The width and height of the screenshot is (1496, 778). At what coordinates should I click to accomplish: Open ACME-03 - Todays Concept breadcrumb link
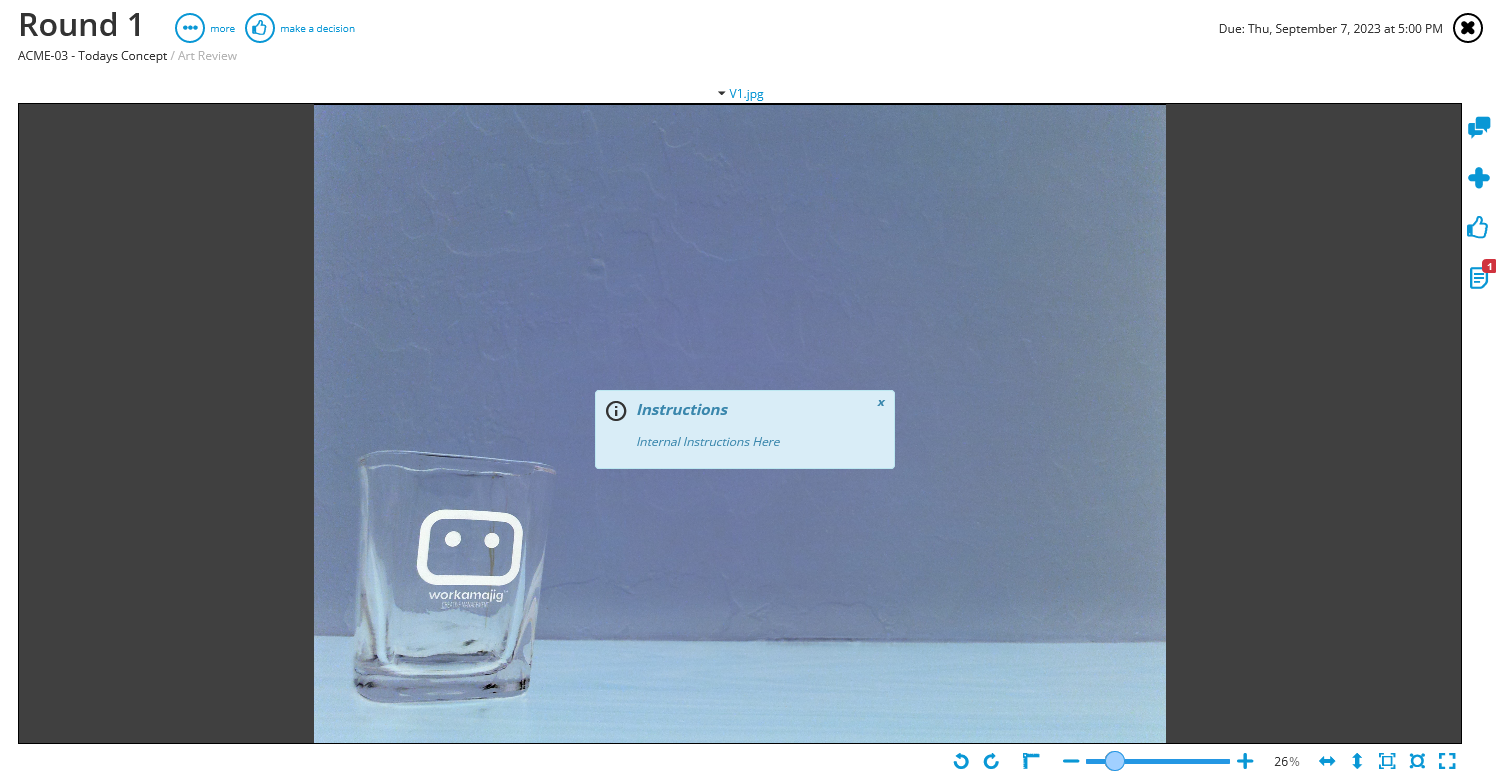[92, 56]
